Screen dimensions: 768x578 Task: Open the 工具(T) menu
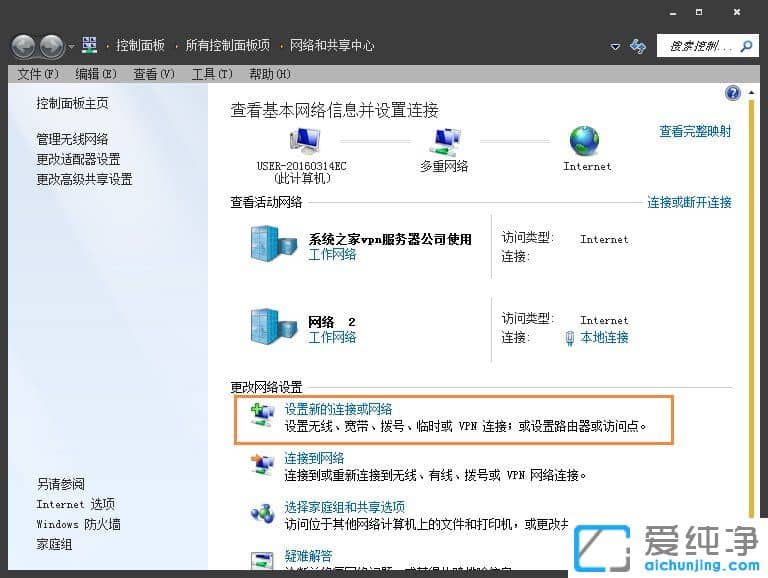pos(212,74)
